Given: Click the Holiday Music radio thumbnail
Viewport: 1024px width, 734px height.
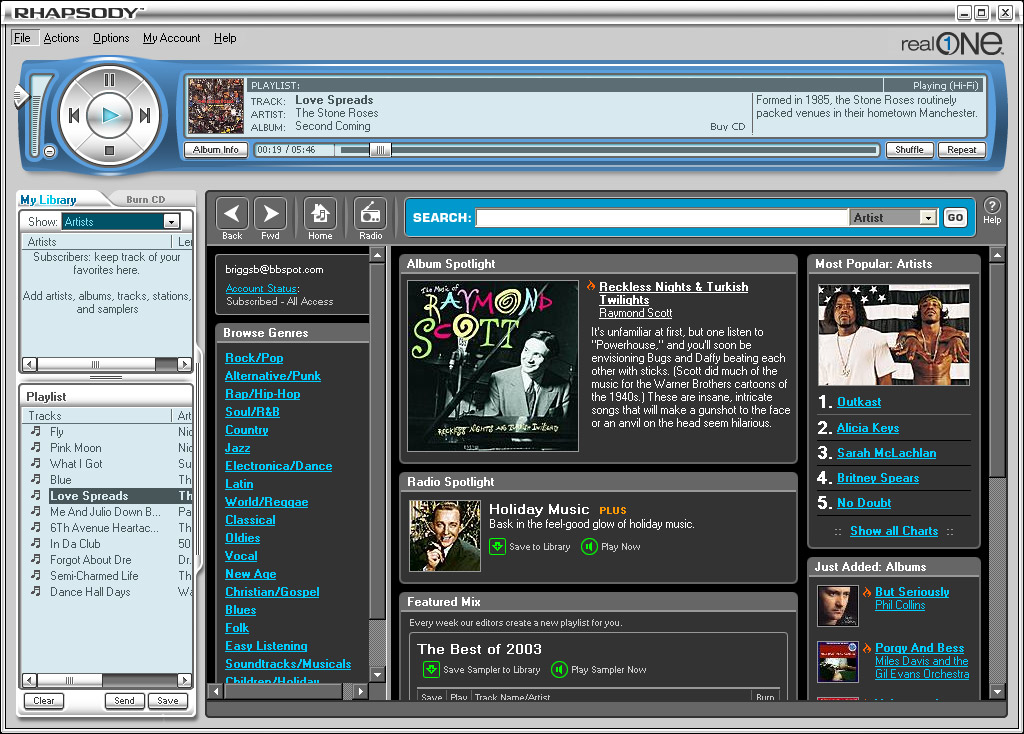Looking at the screenshot, I should (445, 535).
